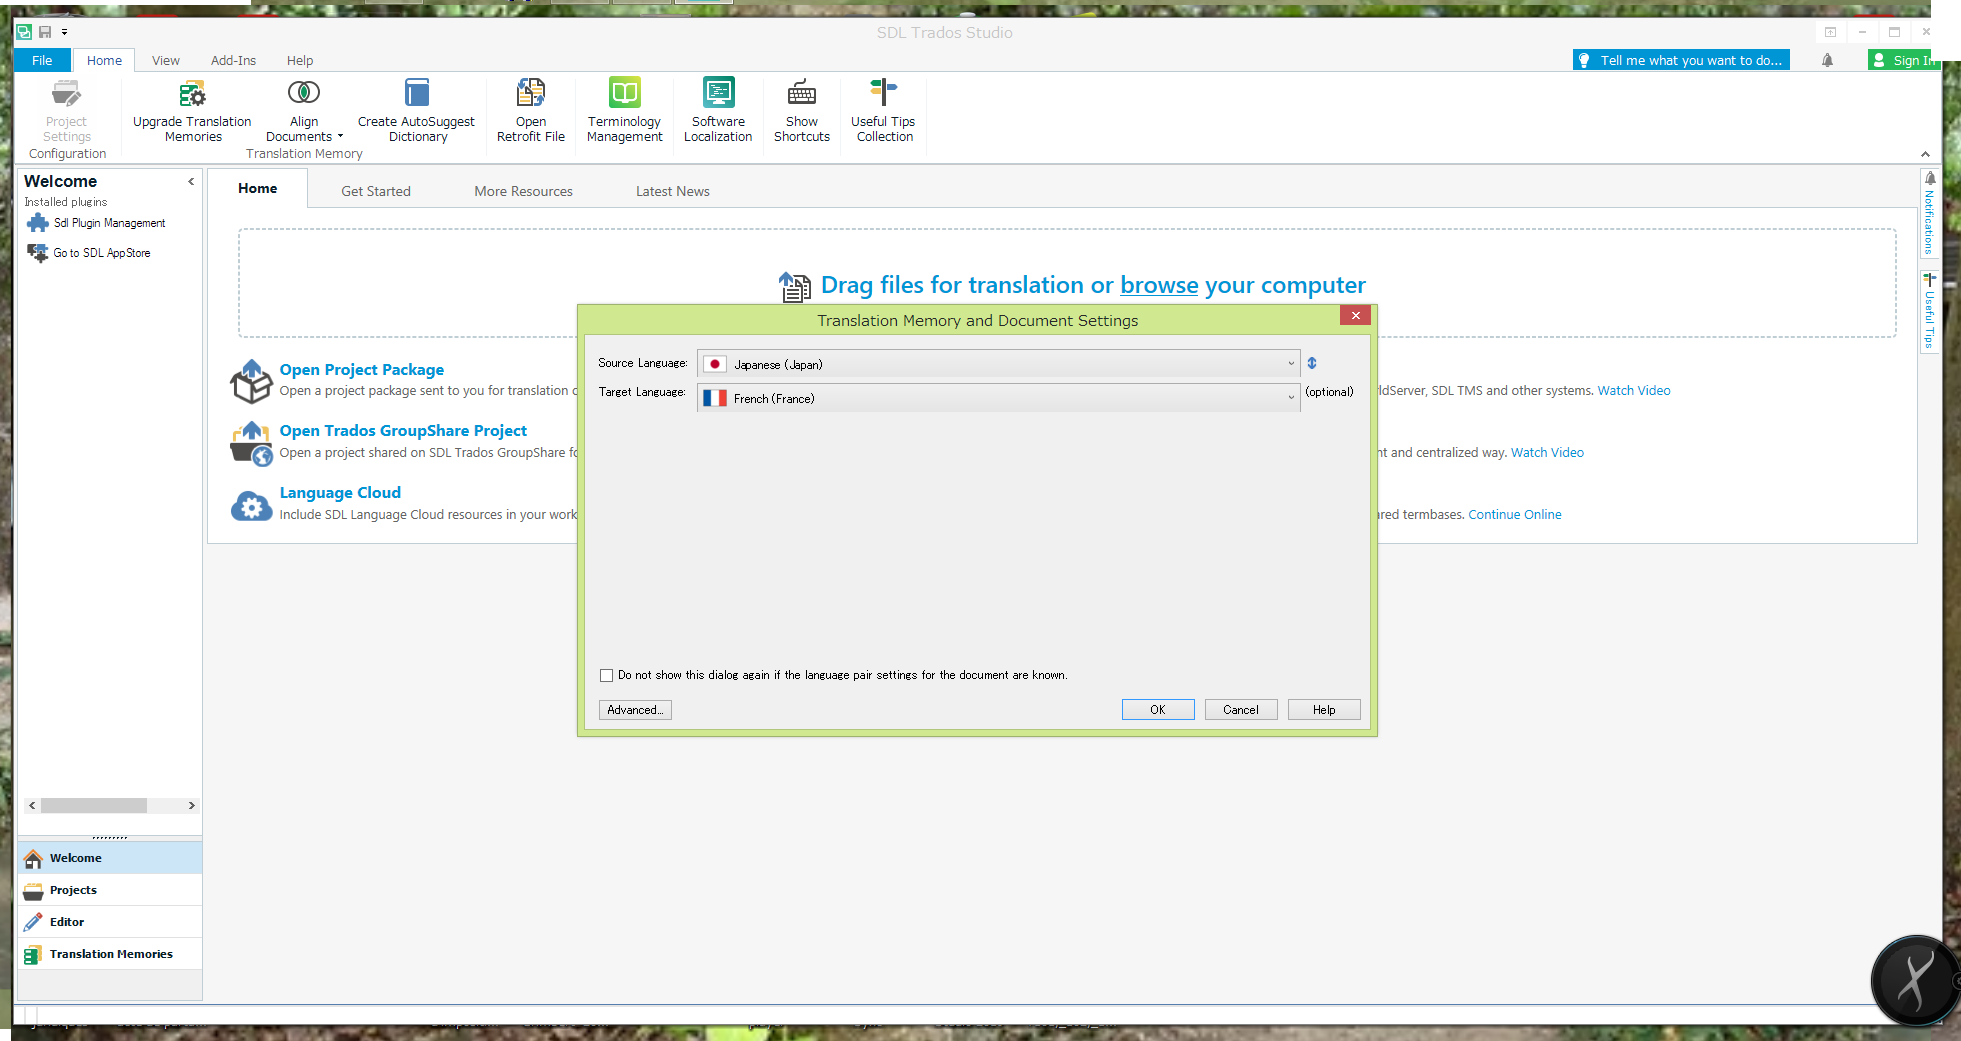Open Project Settings in ribbon
1961x1041 pixels.
point(66,110)
